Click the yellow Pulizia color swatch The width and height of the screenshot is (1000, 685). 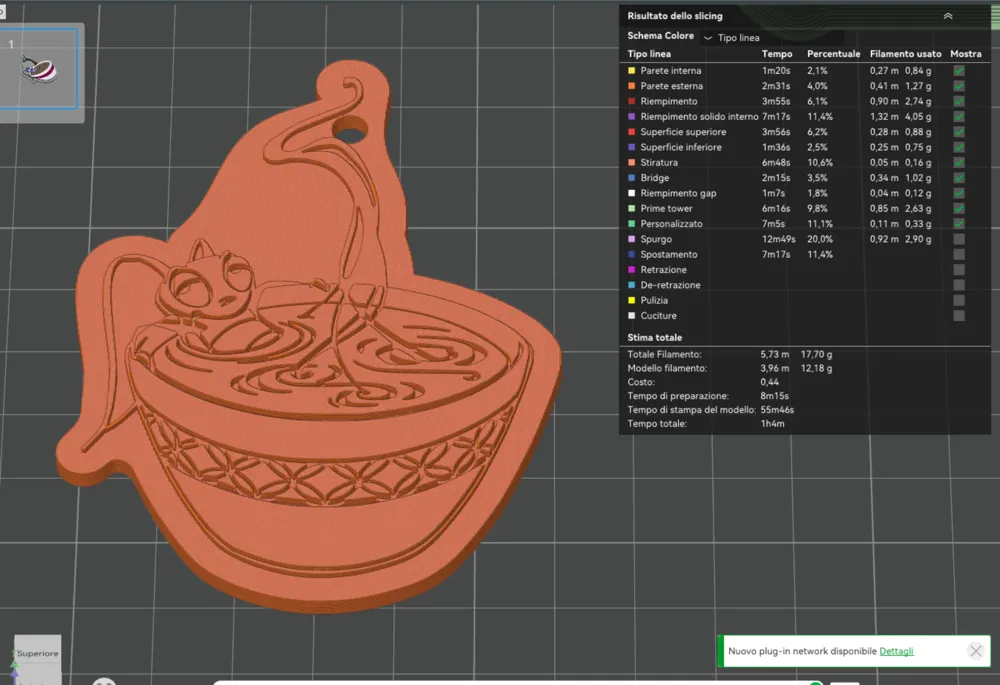[x=631, y=300]
